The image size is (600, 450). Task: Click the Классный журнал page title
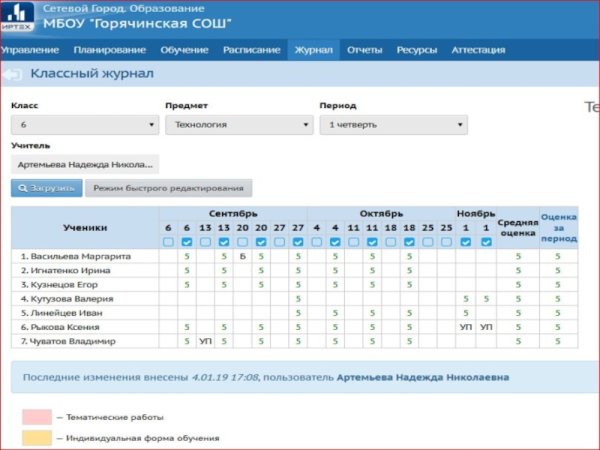(92, 73)
